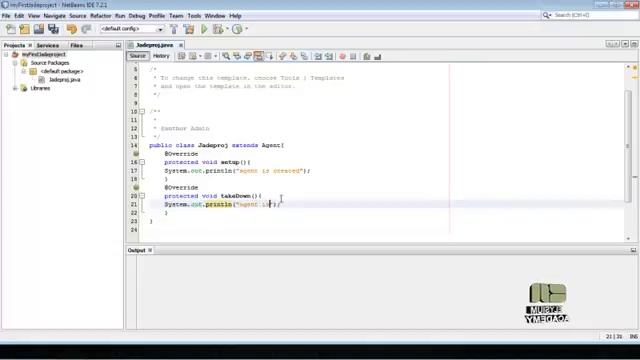Image resolution: width=640 pixels, height=360 pixels.
Task: Click the Redo arrow icon
Action: pyautogui.click(x=86, y=29)
